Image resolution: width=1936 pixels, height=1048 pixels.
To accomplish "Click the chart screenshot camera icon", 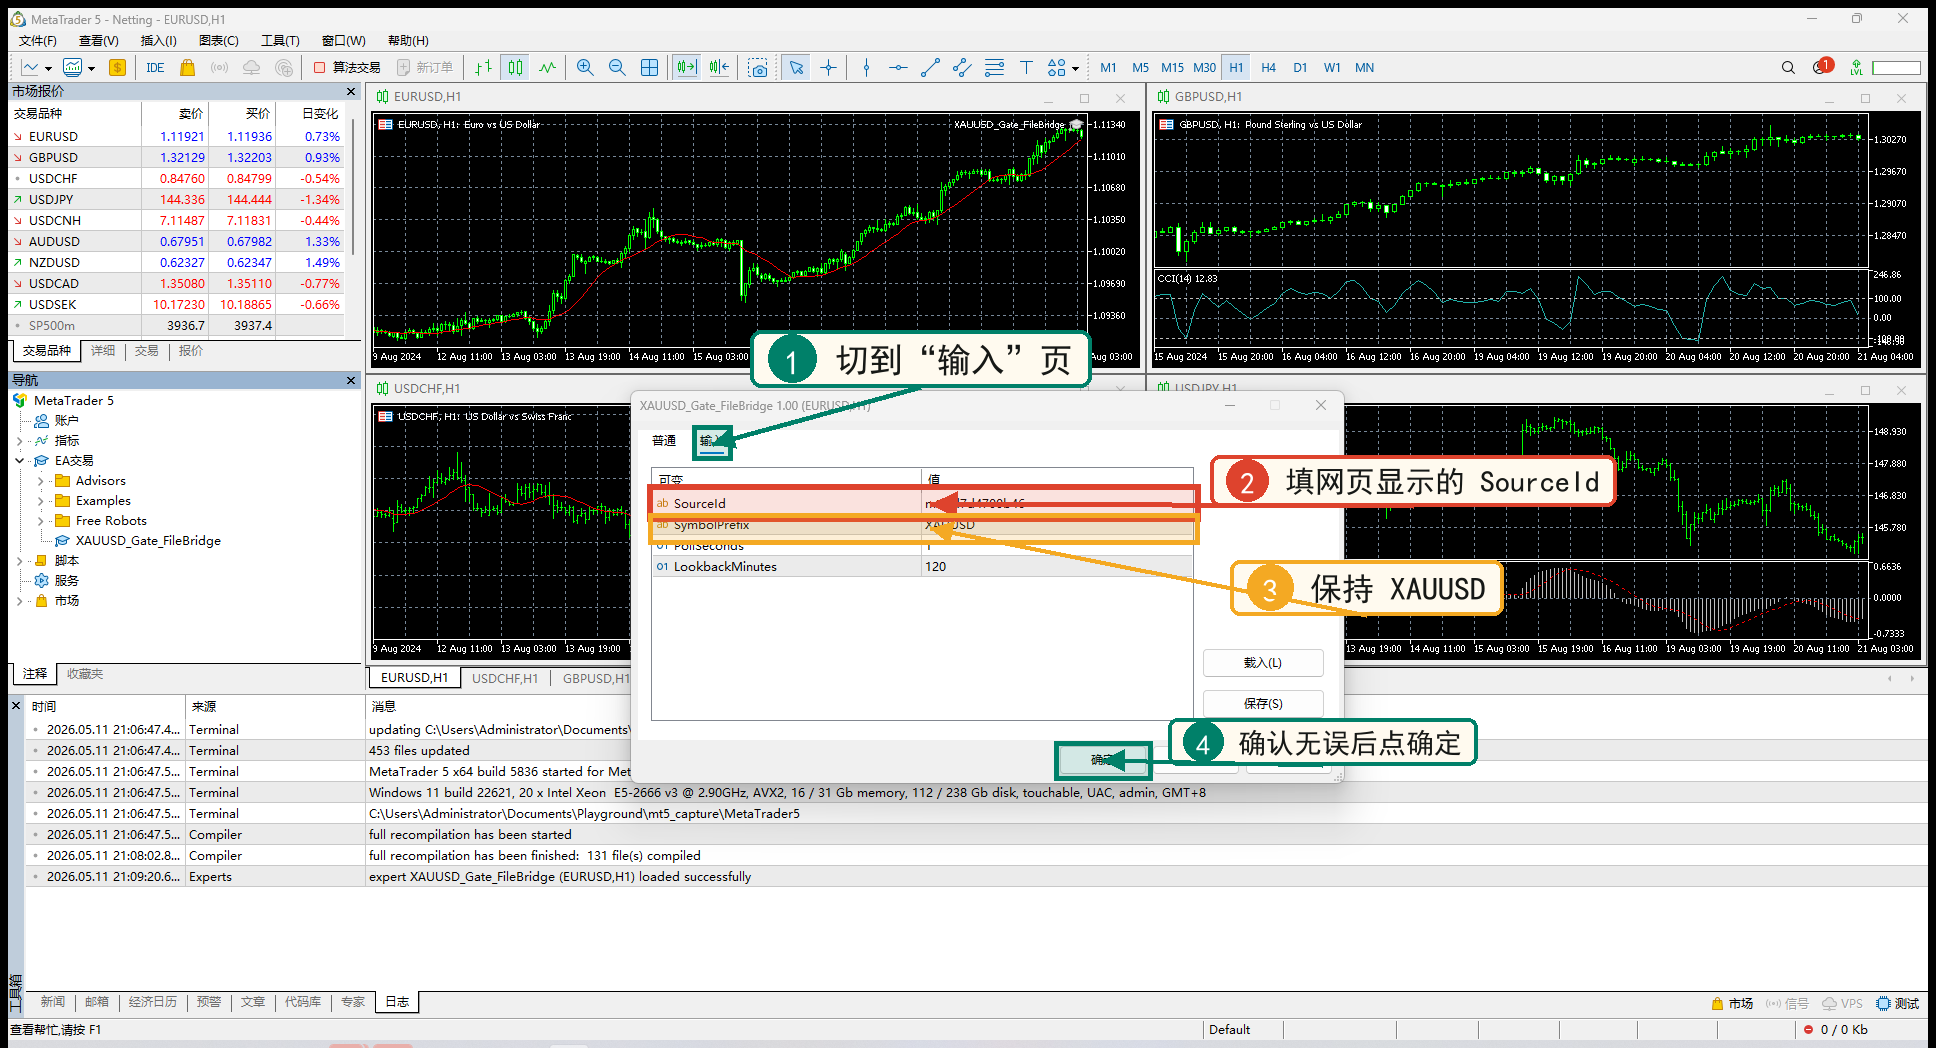I will (758, 67).
